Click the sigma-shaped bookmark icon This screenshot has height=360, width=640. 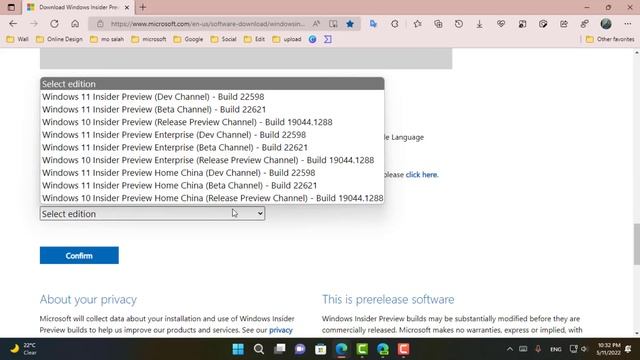click(x=328, y=39)
